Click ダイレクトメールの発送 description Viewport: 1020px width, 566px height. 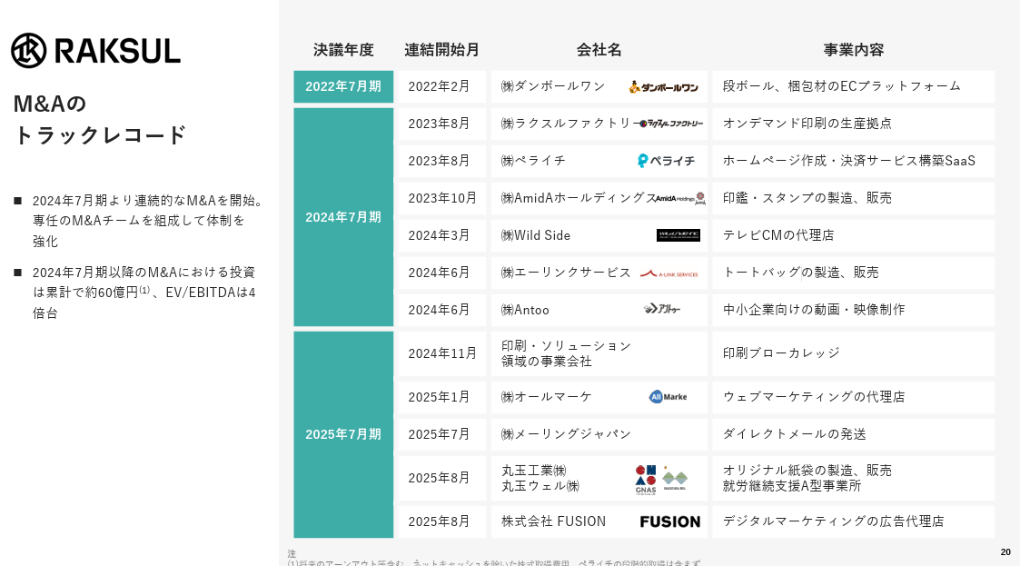(794, 434)
